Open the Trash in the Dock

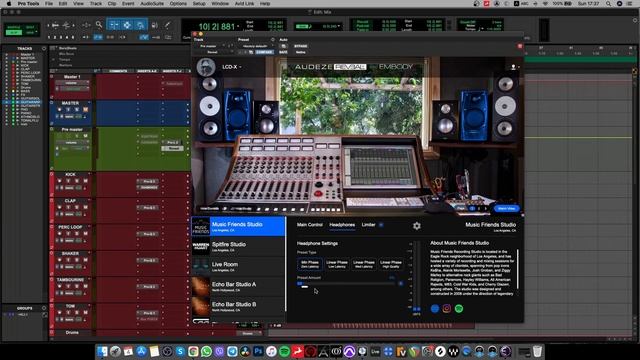click(x=538, y=351)
